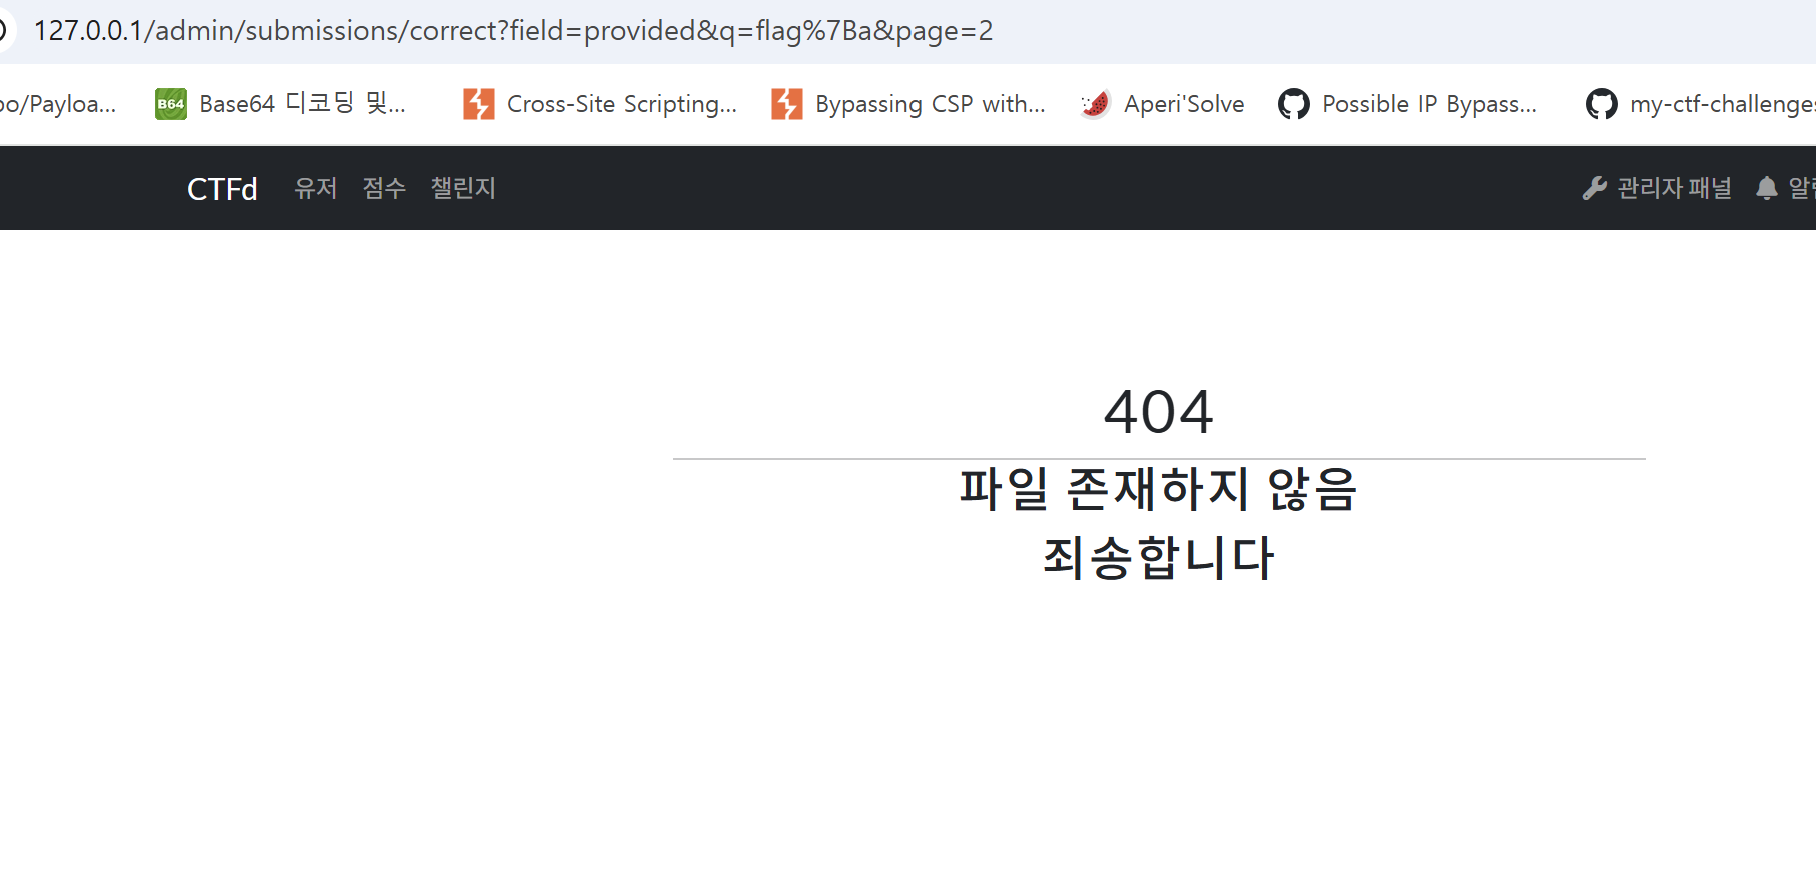Open the 챌린지 menu item

pos(463,188)
